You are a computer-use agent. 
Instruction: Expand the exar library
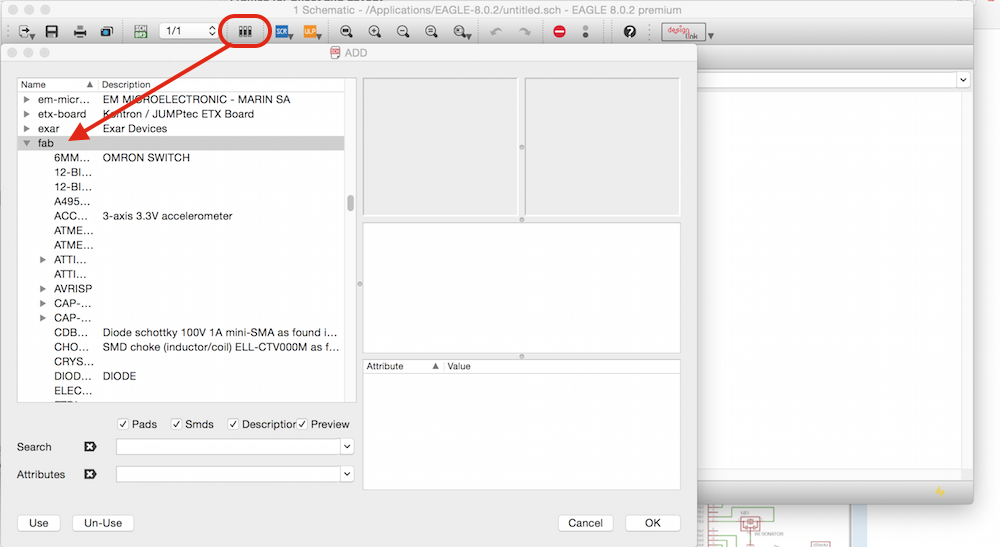point(26,129)
